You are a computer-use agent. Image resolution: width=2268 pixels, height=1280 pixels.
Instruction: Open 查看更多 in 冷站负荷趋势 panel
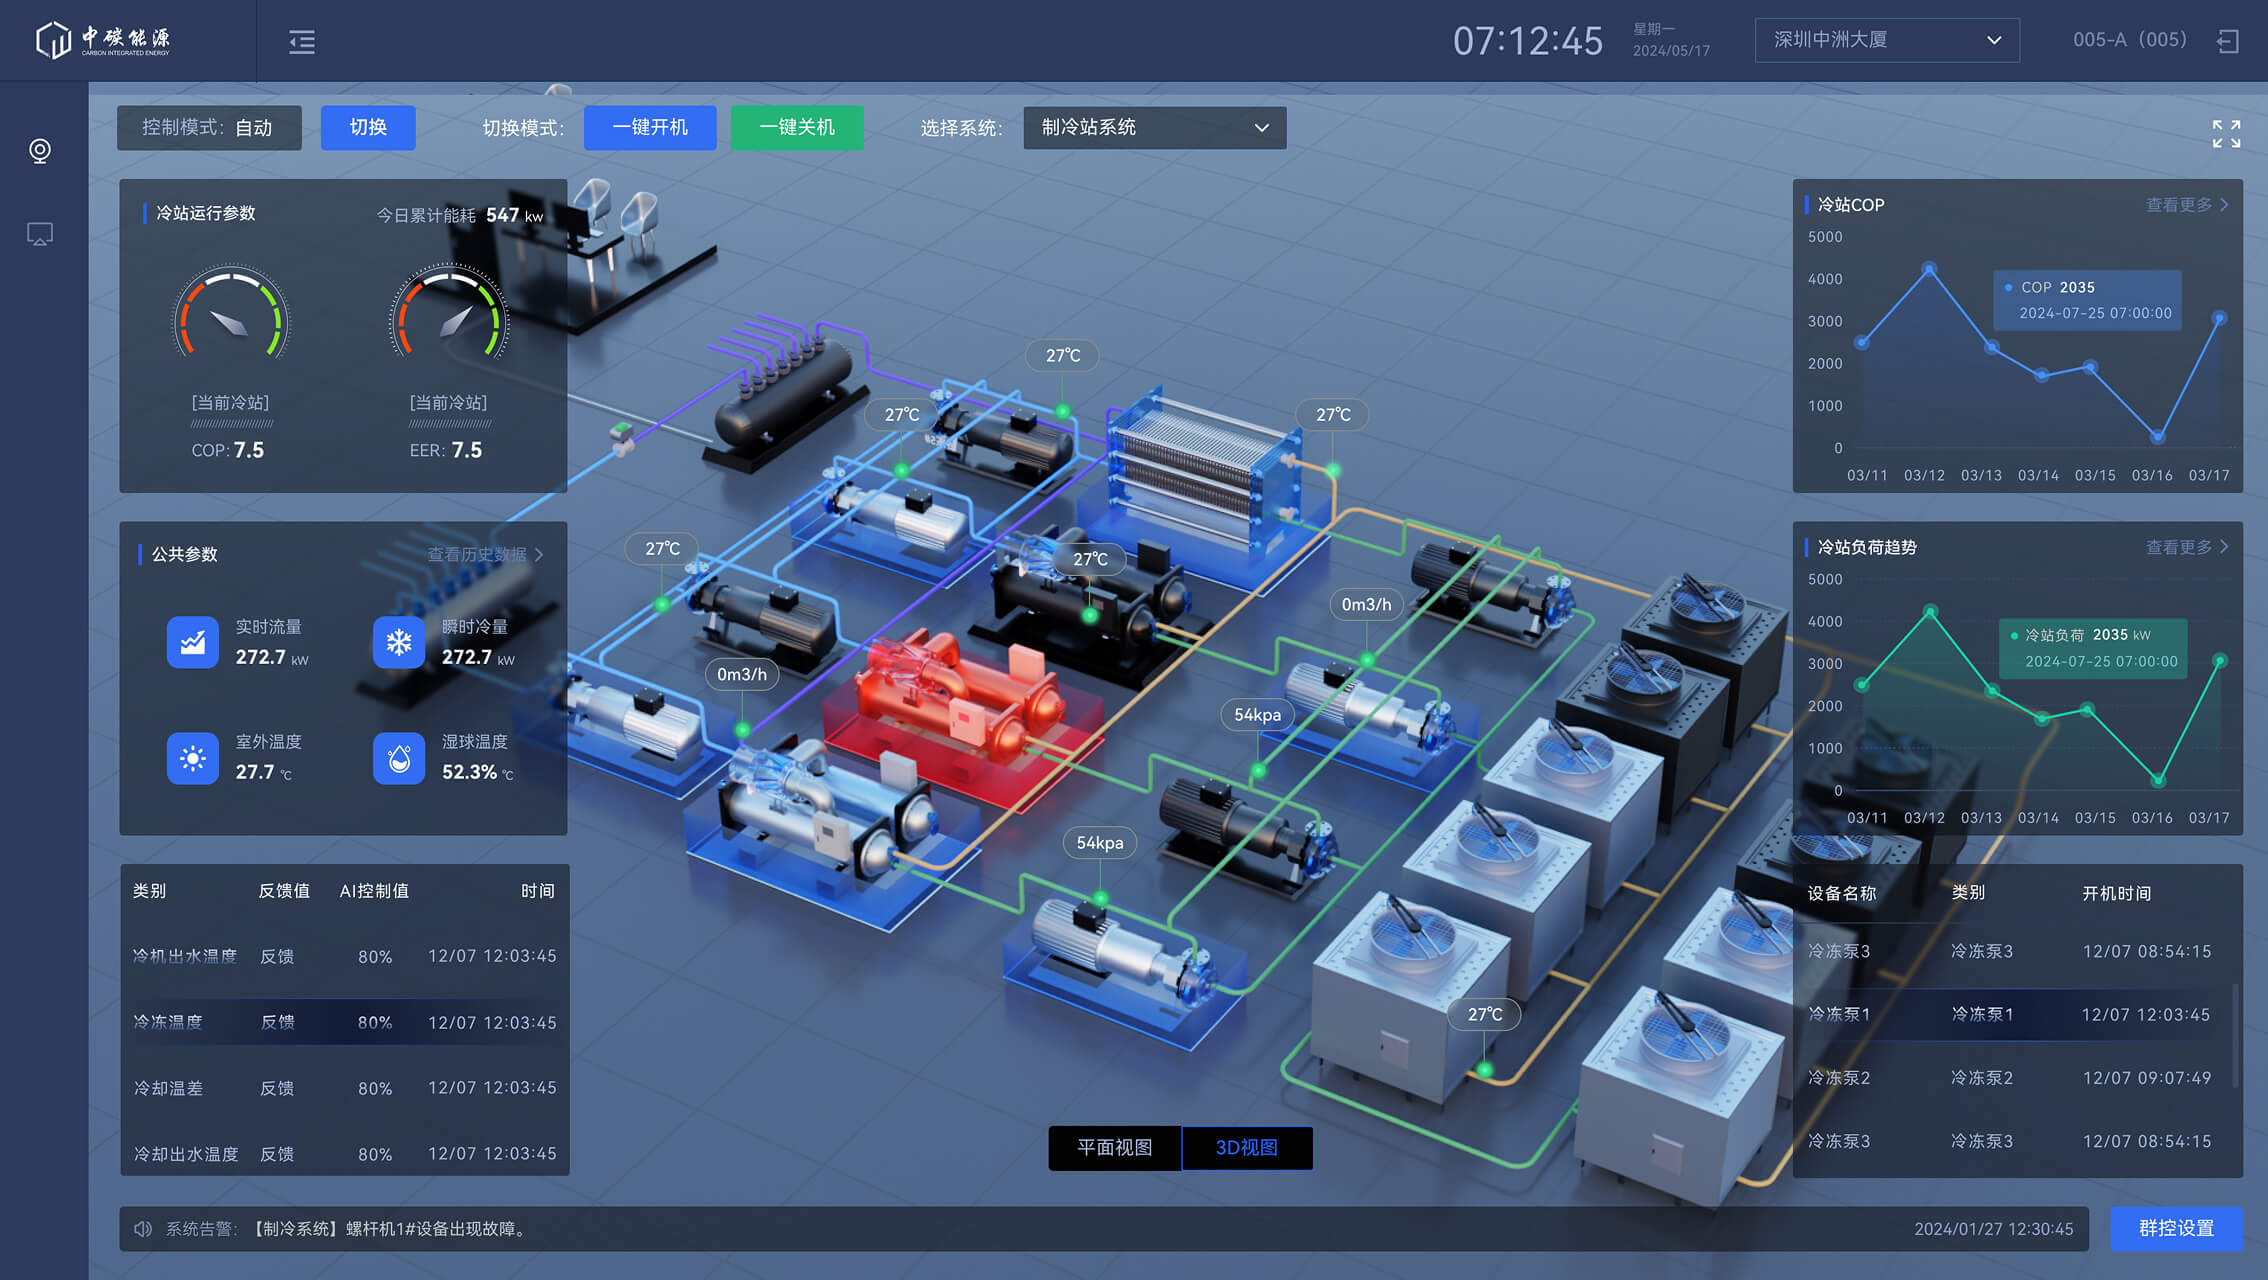point(2186,547)
